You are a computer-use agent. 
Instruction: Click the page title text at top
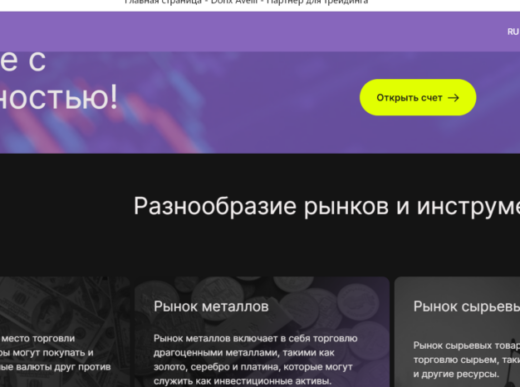[246, 2]
